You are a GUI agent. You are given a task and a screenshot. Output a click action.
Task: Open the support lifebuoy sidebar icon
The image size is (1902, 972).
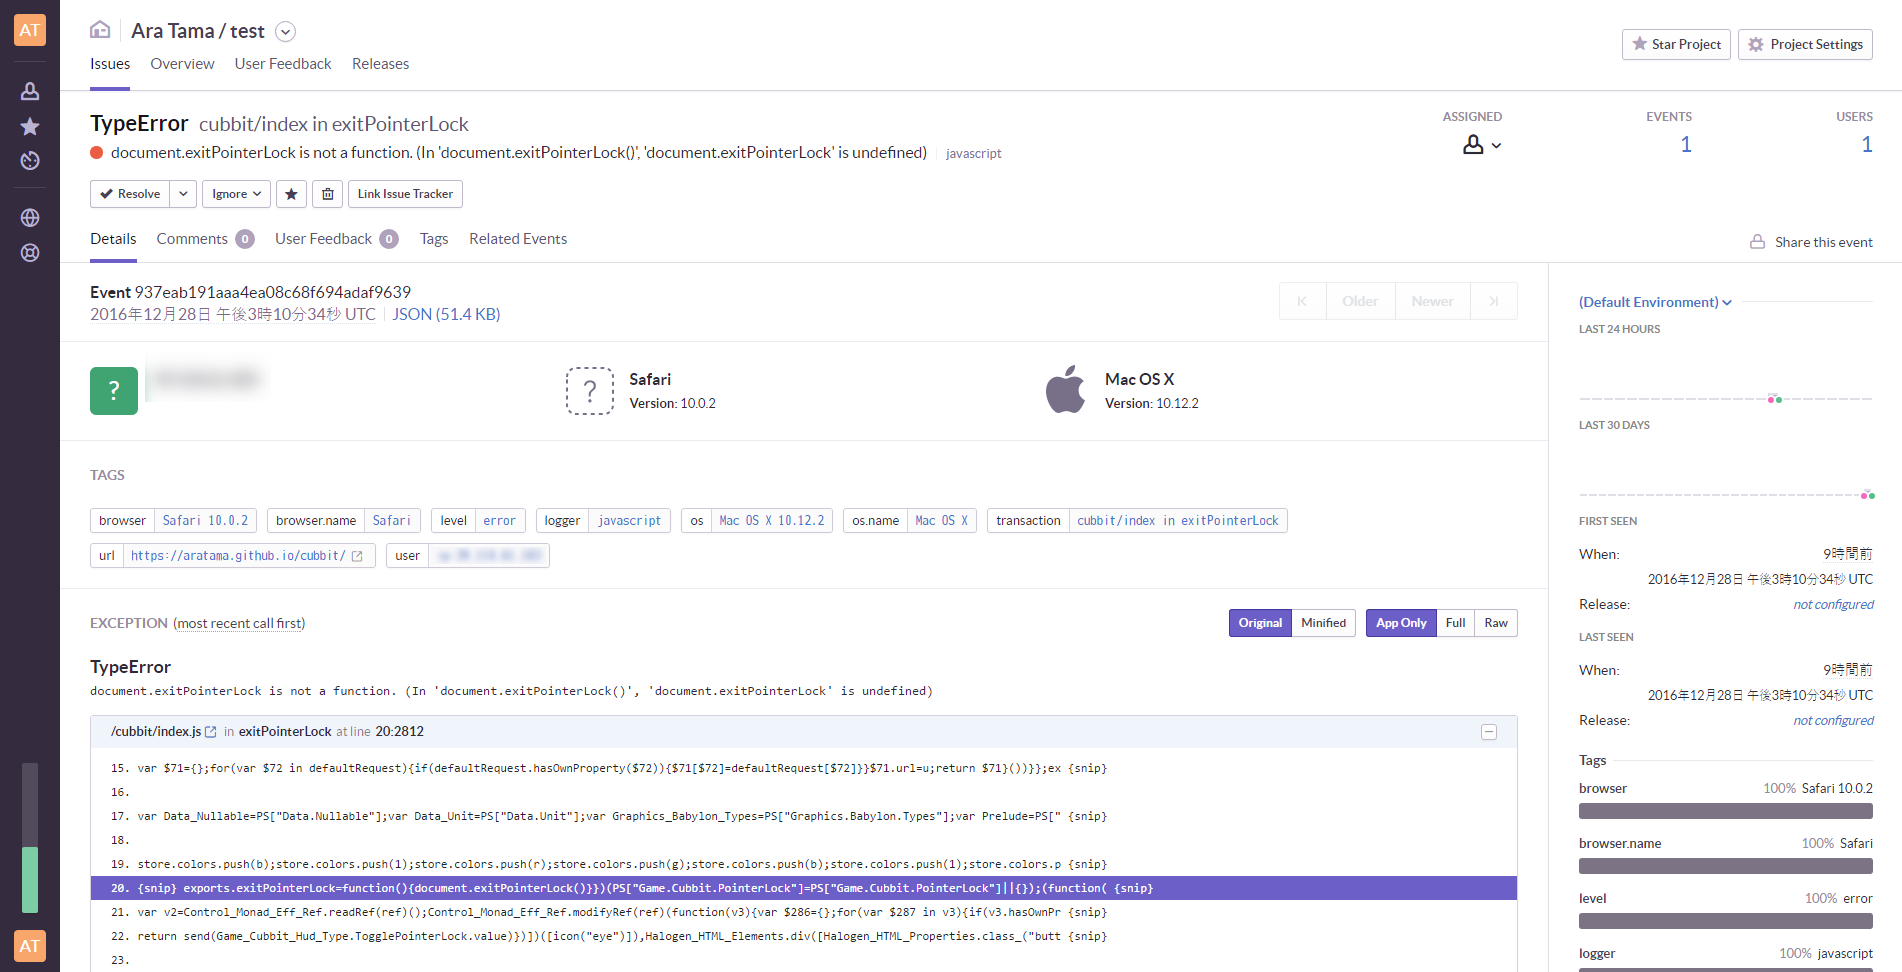pyautogui.click(x=30, y=252)
